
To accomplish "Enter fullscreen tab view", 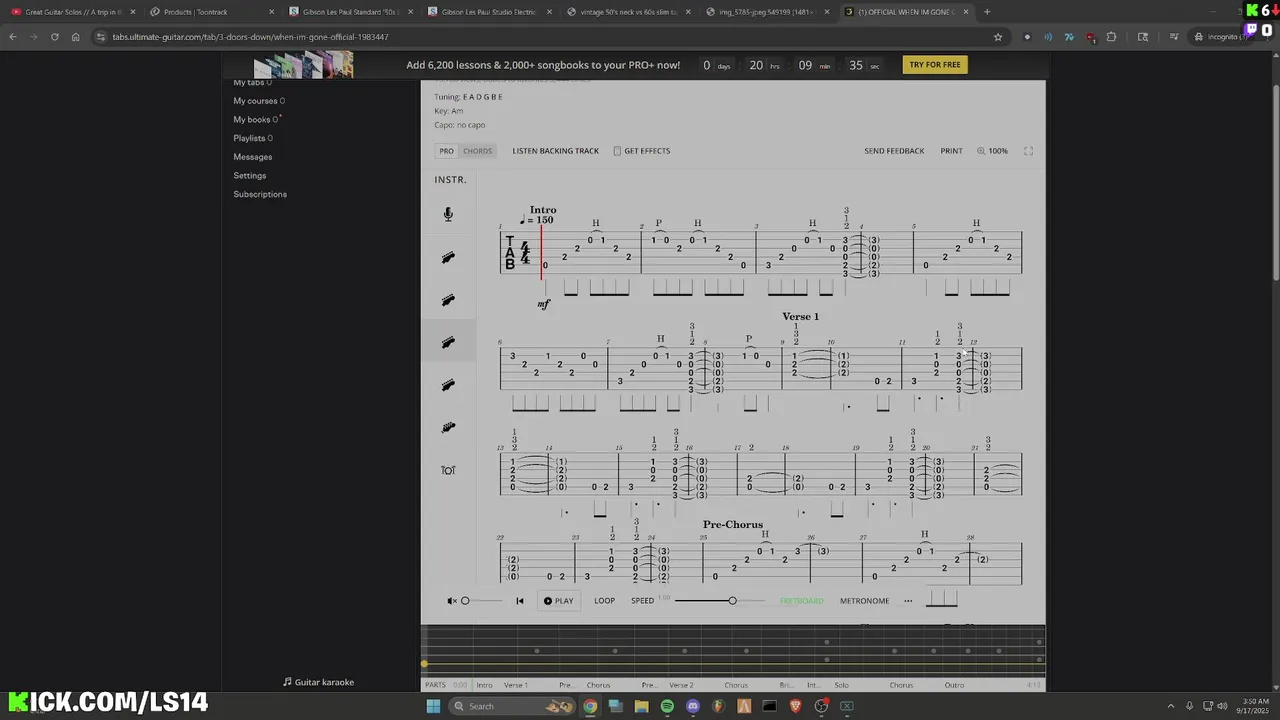I will [1028, 151].
